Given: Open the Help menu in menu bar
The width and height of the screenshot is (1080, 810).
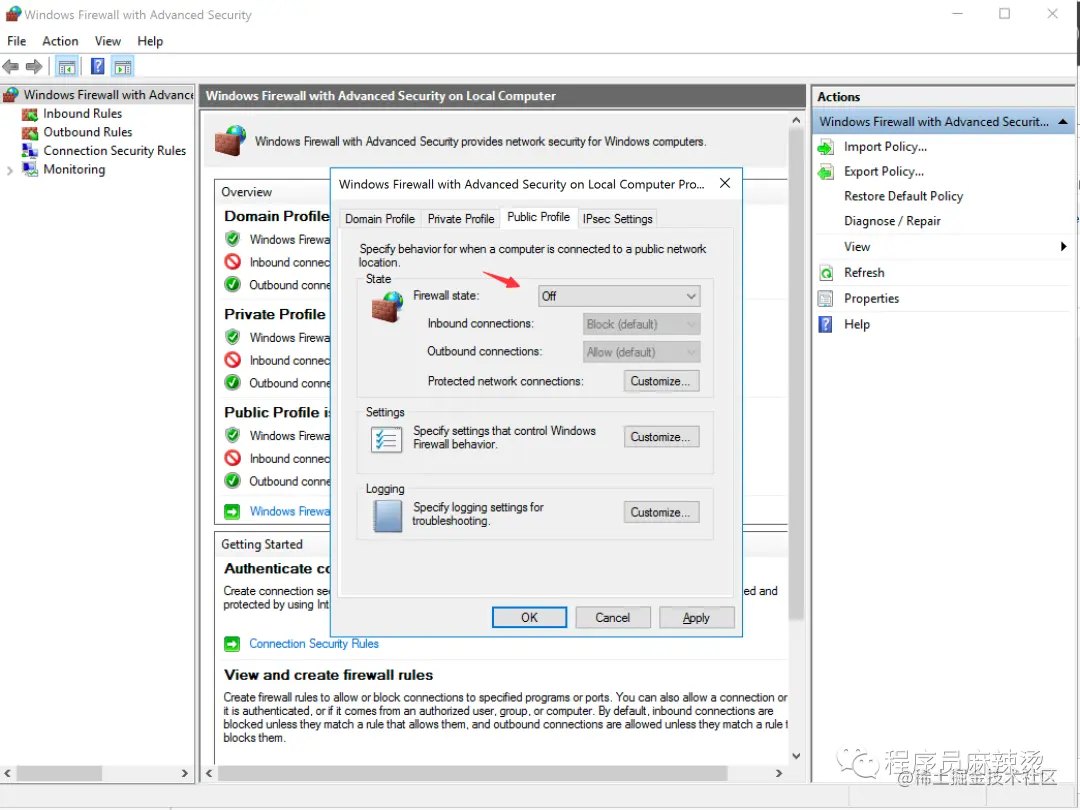Looking at the screenshot, I should tap(149, 41).
